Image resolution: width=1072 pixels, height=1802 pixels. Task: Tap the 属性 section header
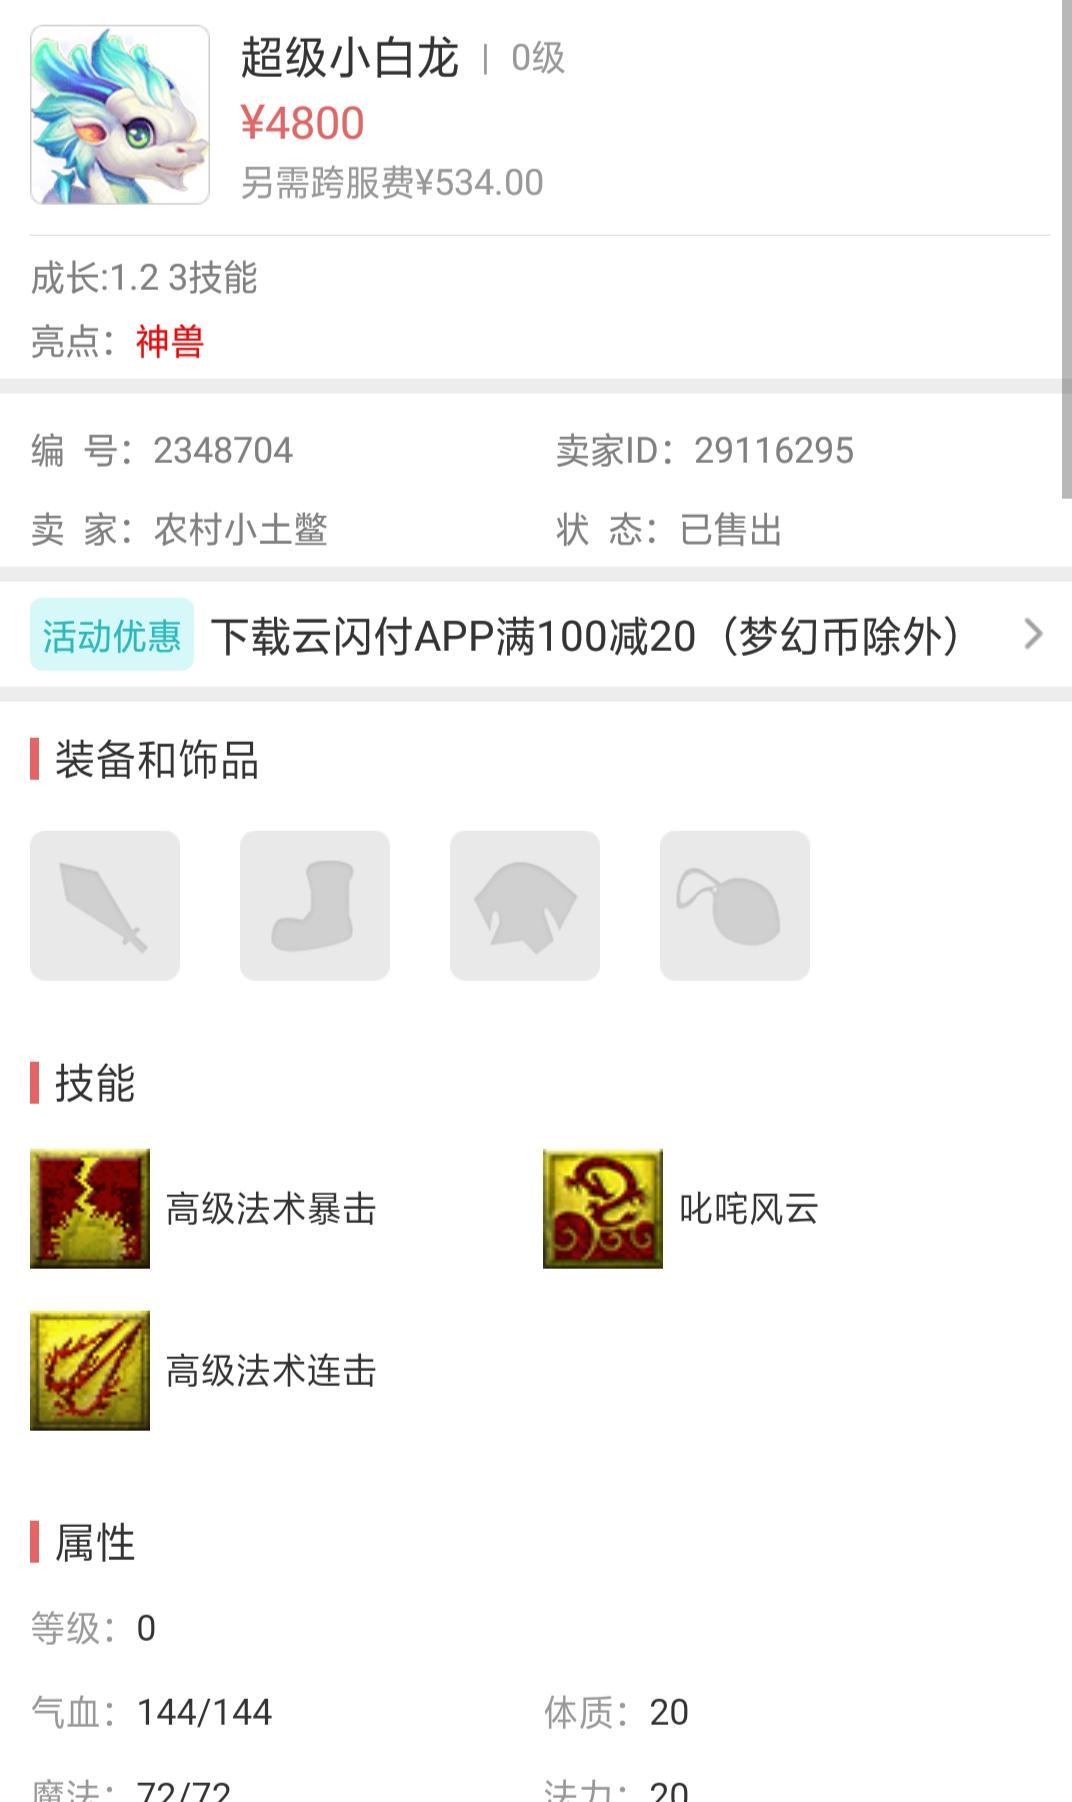(95, 1543)
